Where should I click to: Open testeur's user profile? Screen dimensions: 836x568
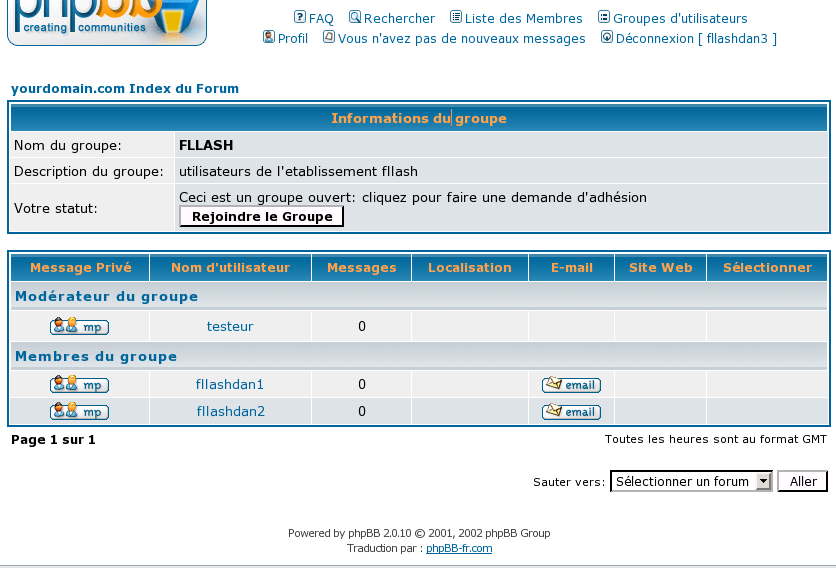[230, 326]
